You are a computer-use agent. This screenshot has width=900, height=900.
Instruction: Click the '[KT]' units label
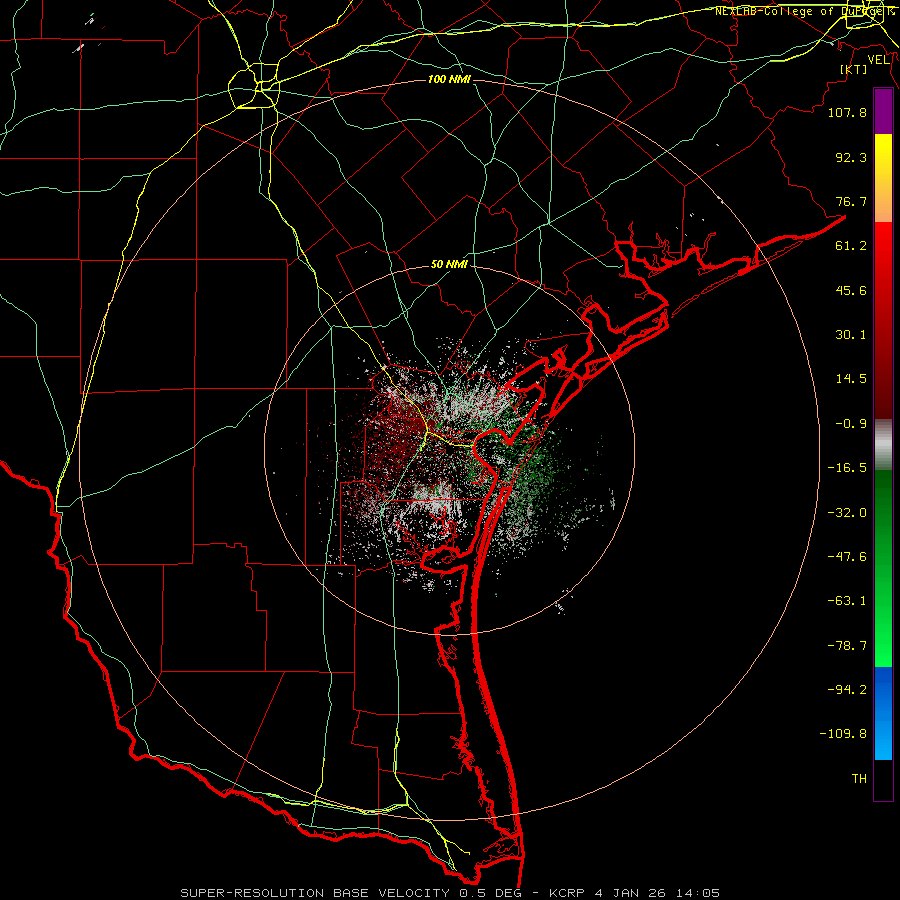(854, 69)
